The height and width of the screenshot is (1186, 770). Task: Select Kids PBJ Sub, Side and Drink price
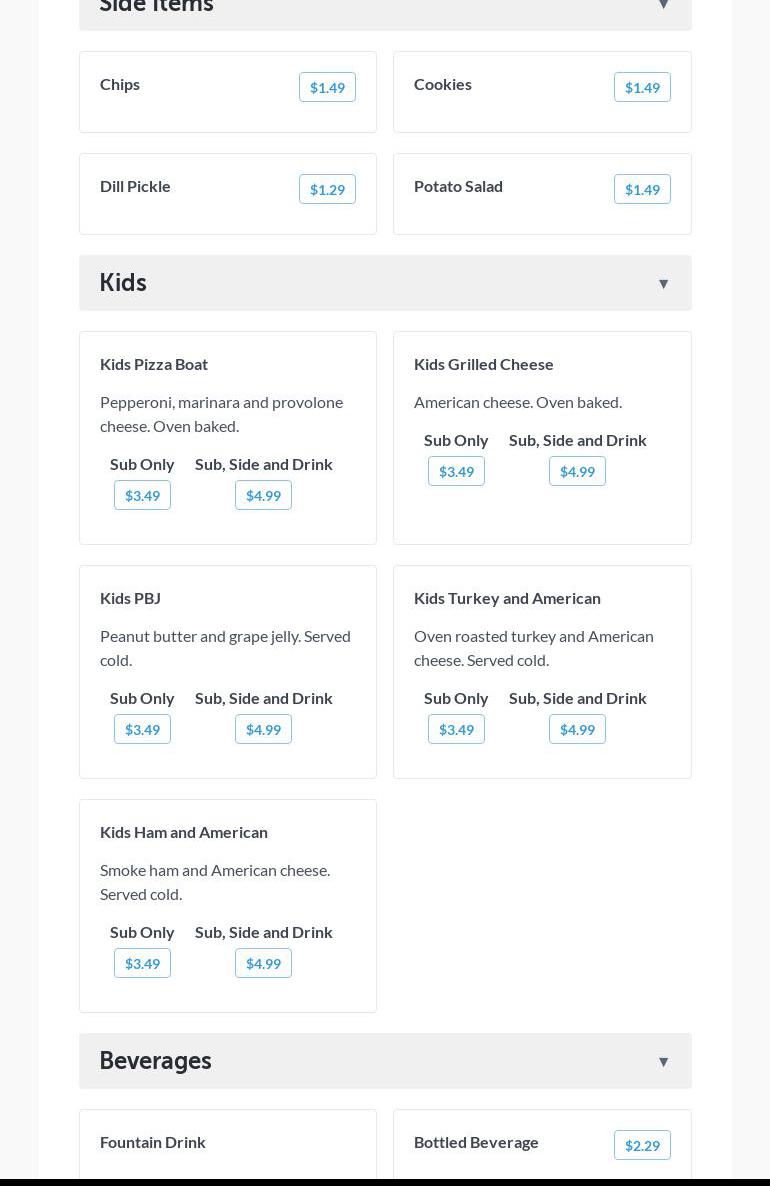pyautogui.click(x=263, y=730)
